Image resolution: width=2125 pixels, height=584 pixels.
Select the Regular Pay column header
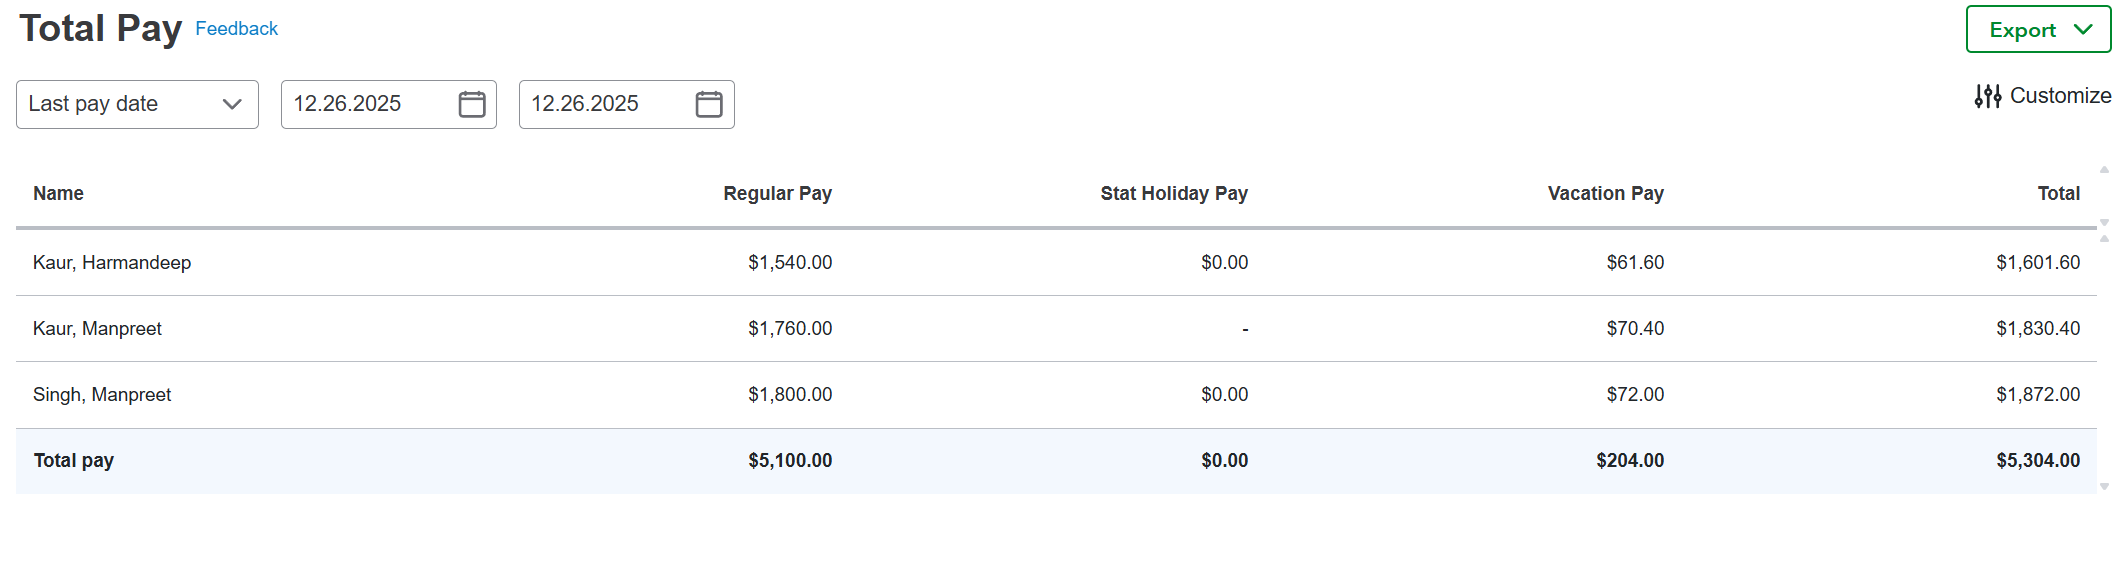click(777, 193)
